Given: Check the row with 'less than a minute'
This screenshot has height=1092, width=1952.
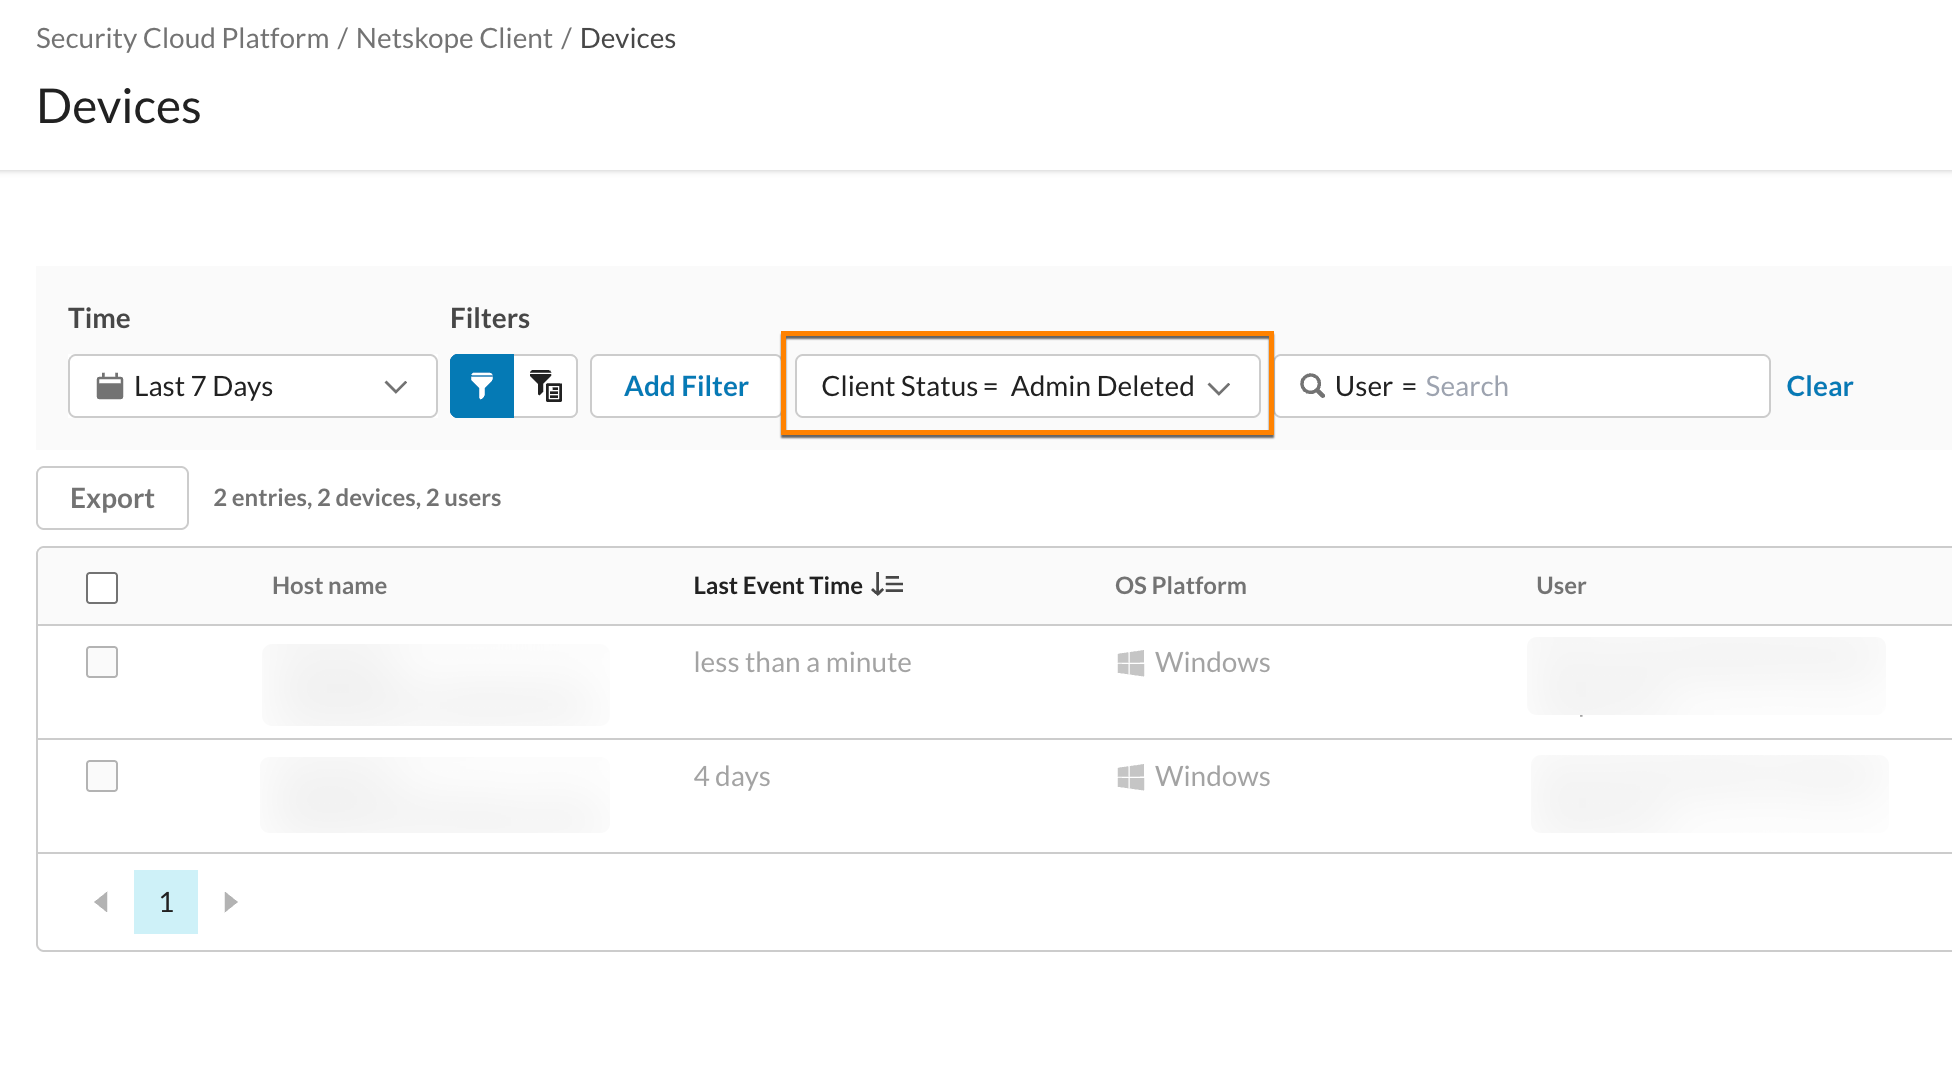Looking at the screenshot, I should click(x=102, y=662).
